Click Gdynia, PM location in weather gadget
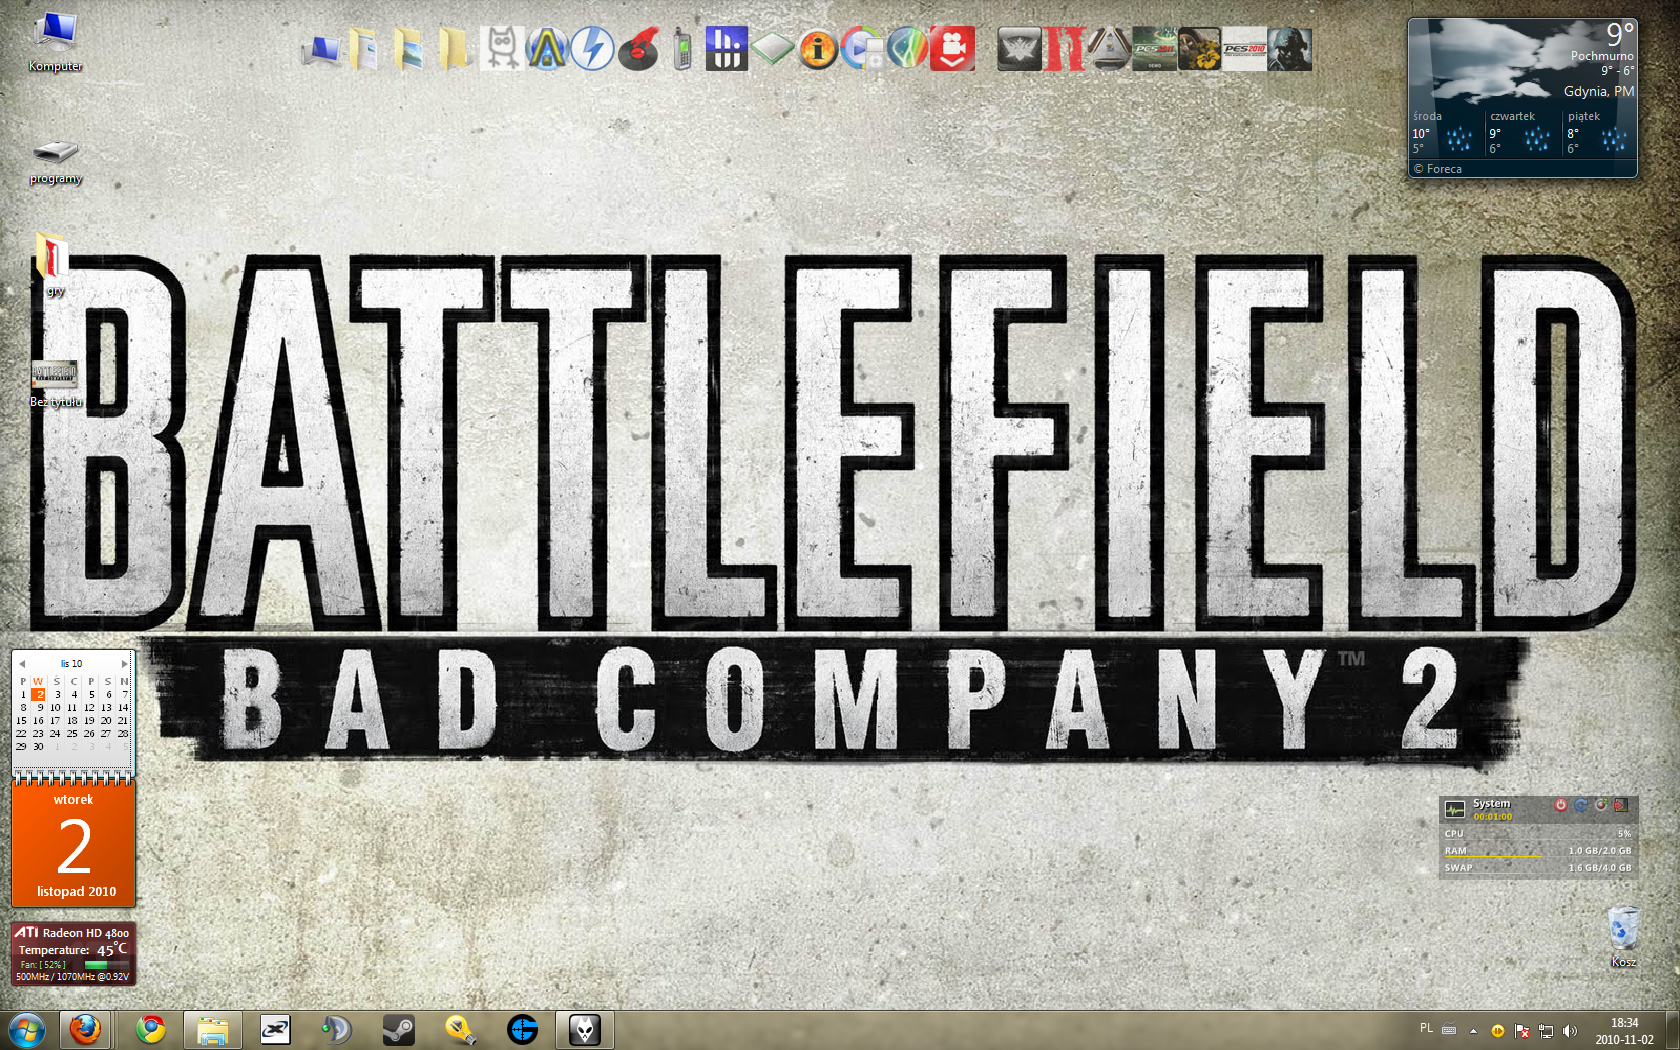This screenshot has height=1050, width=1680. (1599, 91)
